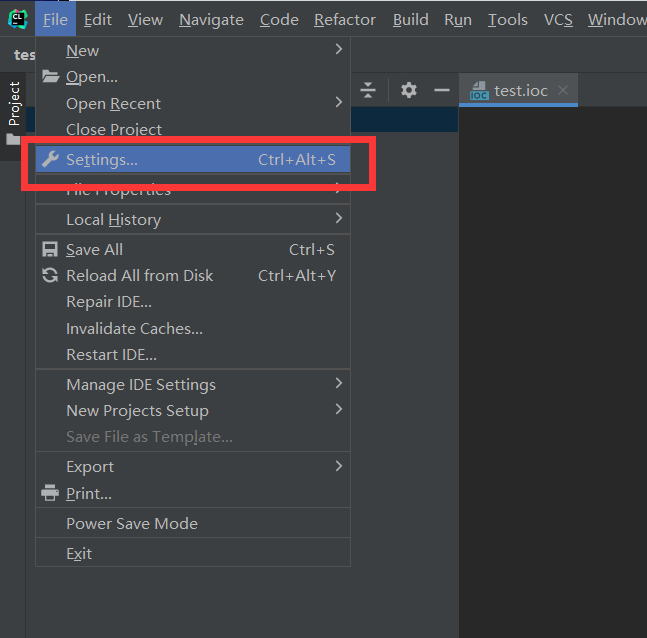This screenshot has height=638, width=647.
Task: Open project view options gear icon
Action: point(409,90)
